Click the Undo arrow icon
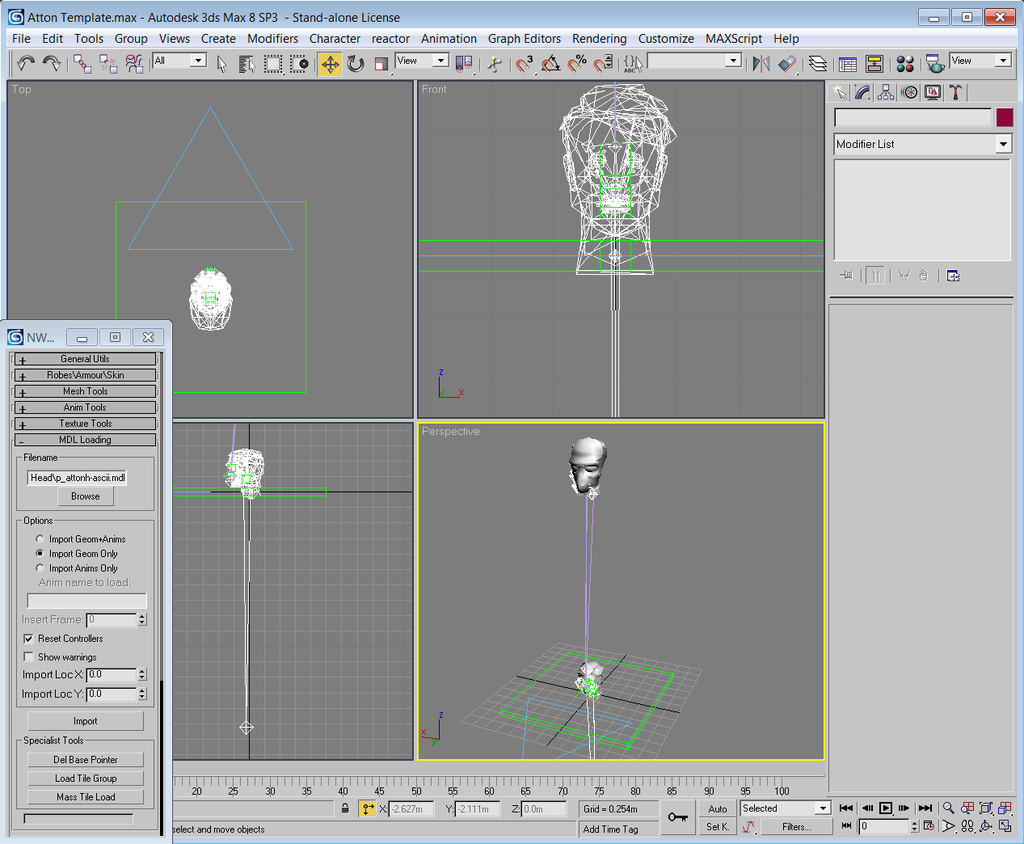 [26, 63]
